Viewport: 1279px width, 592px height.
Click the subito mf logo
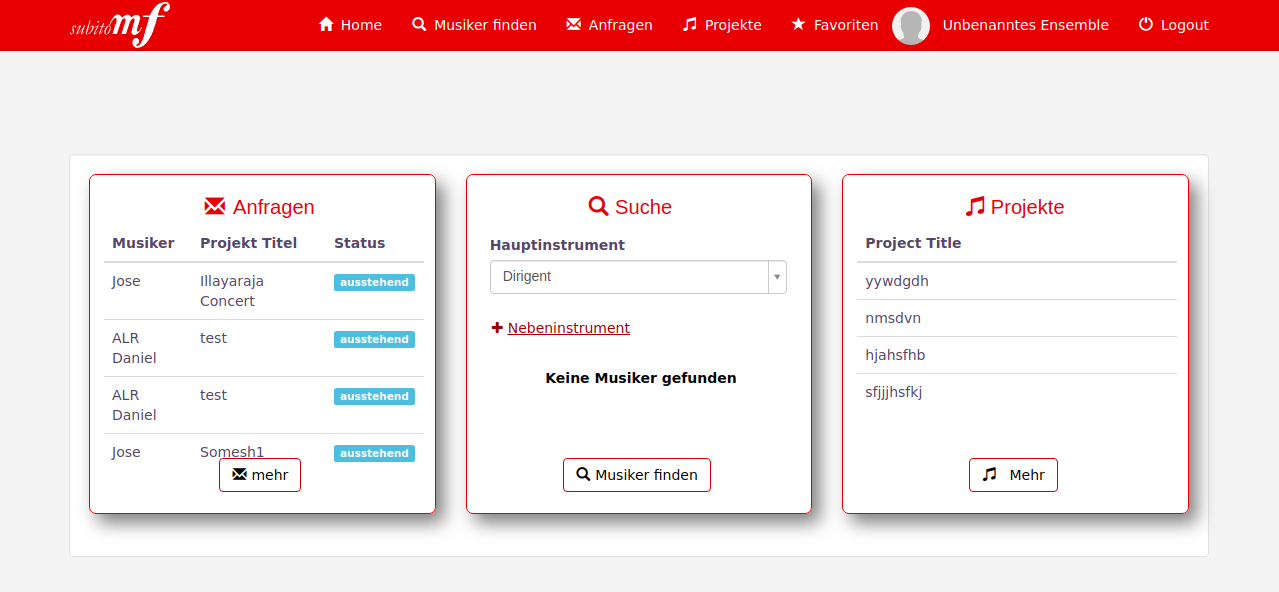pos(119,25)
